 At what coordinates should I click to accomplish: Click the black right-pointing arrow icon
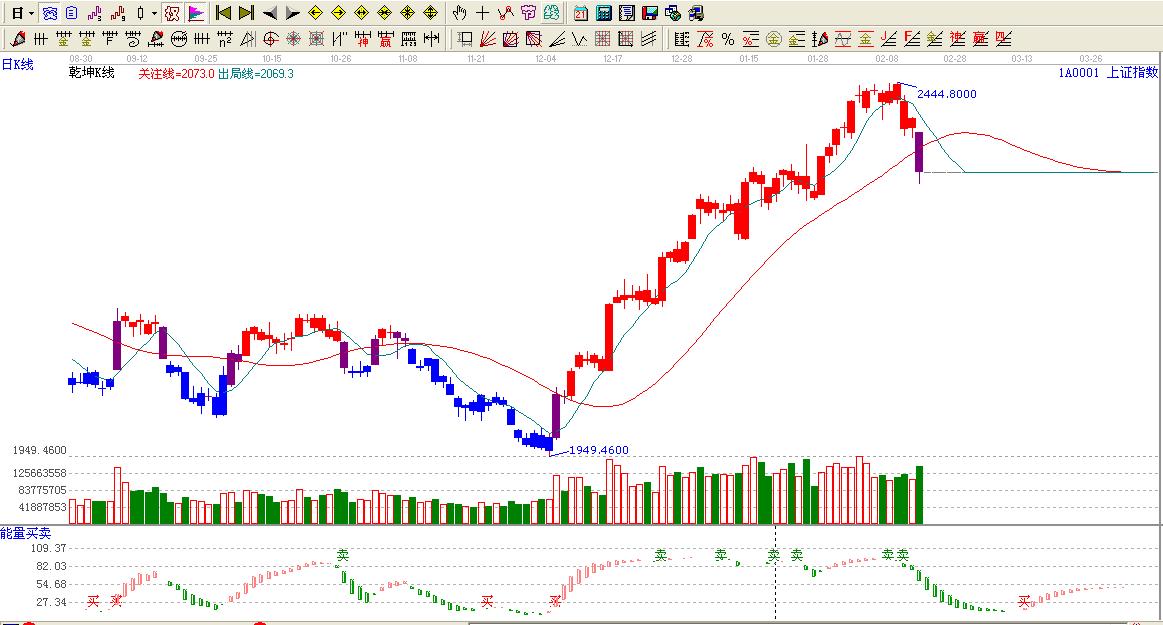[292, 13]
